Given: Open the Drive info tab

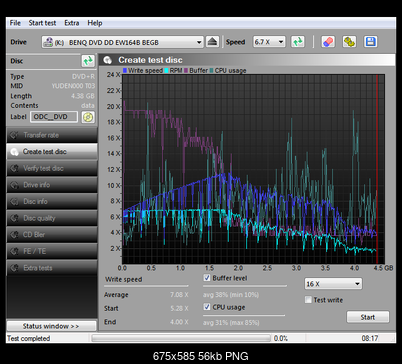Looking at the screenshot, I should (x=52, y=185).
